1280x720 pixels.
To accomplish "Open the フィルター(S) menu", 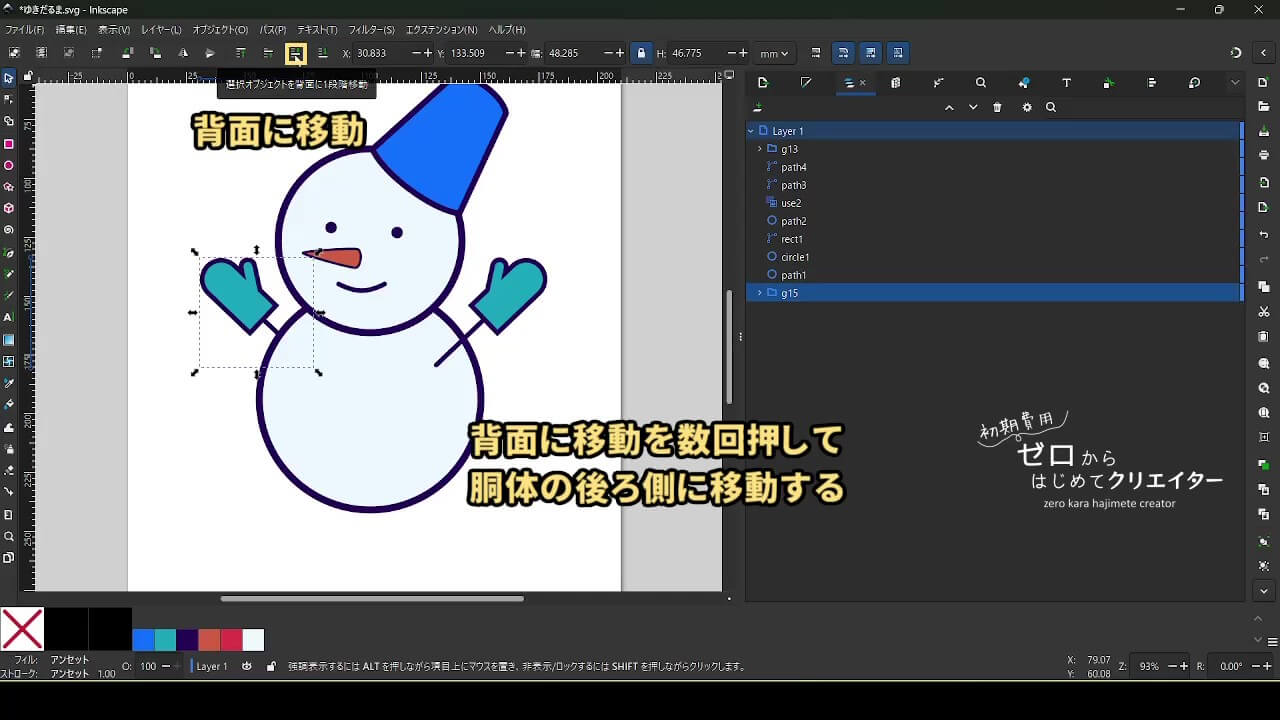I will [x=371, y=30].
